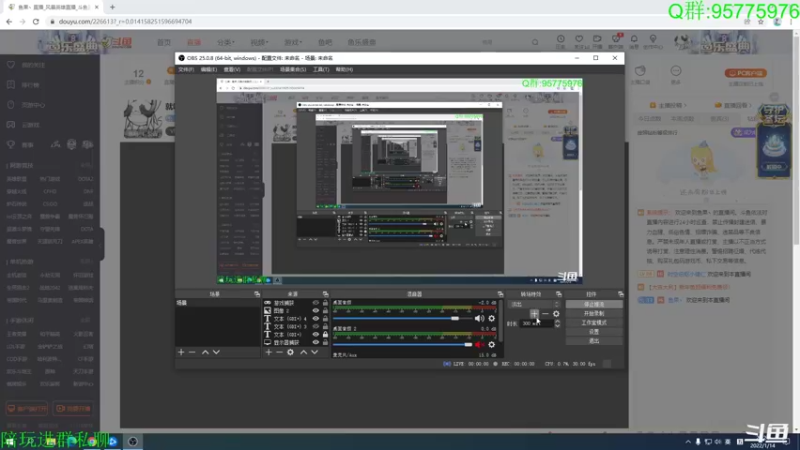Remove scene with the minus icon in Scenes panel
The height and width of the screenshot is (450, 800).
coord(192,352)
